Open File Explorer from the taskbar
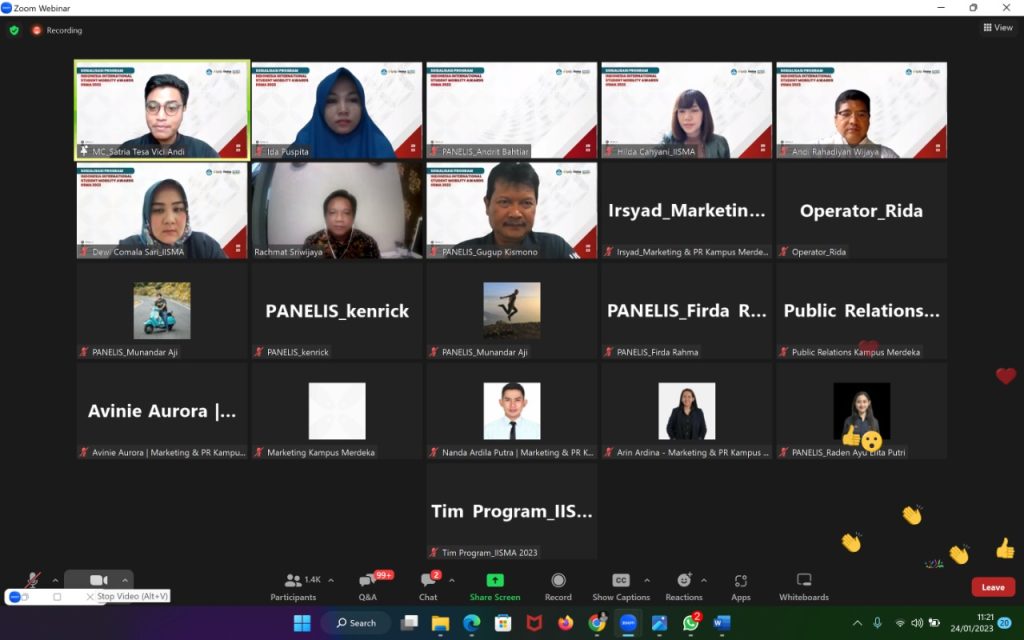Viewport: 1024px width, 640px height. pos(441,623)
